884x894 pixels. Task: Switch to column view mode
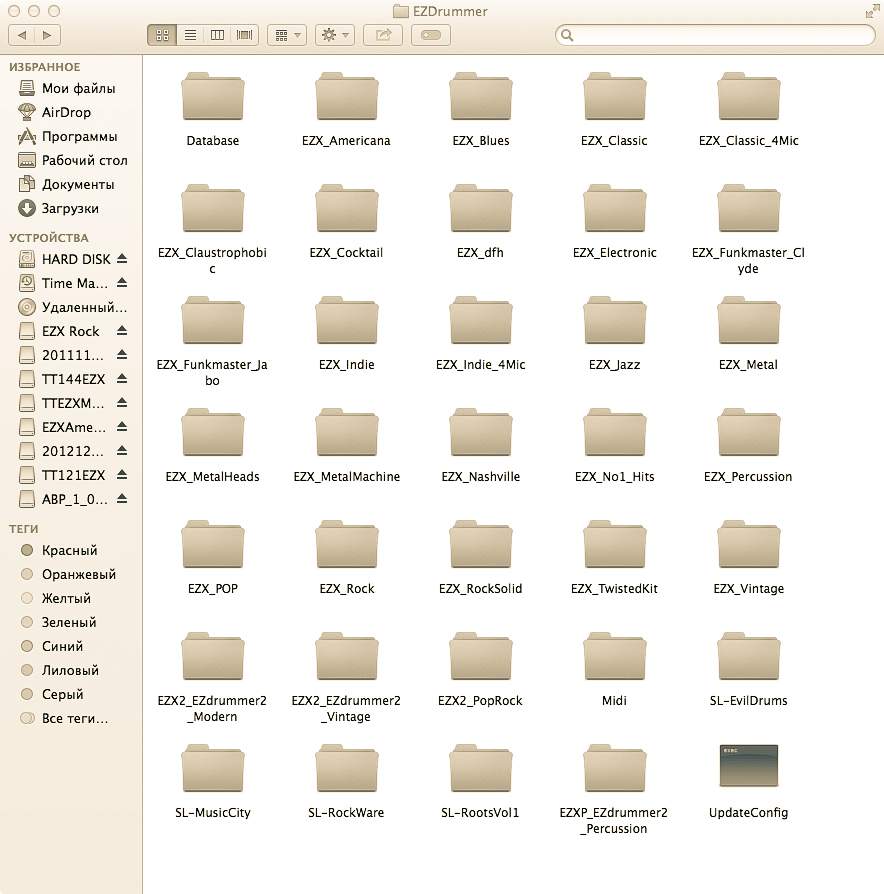[x=217, y=35]
